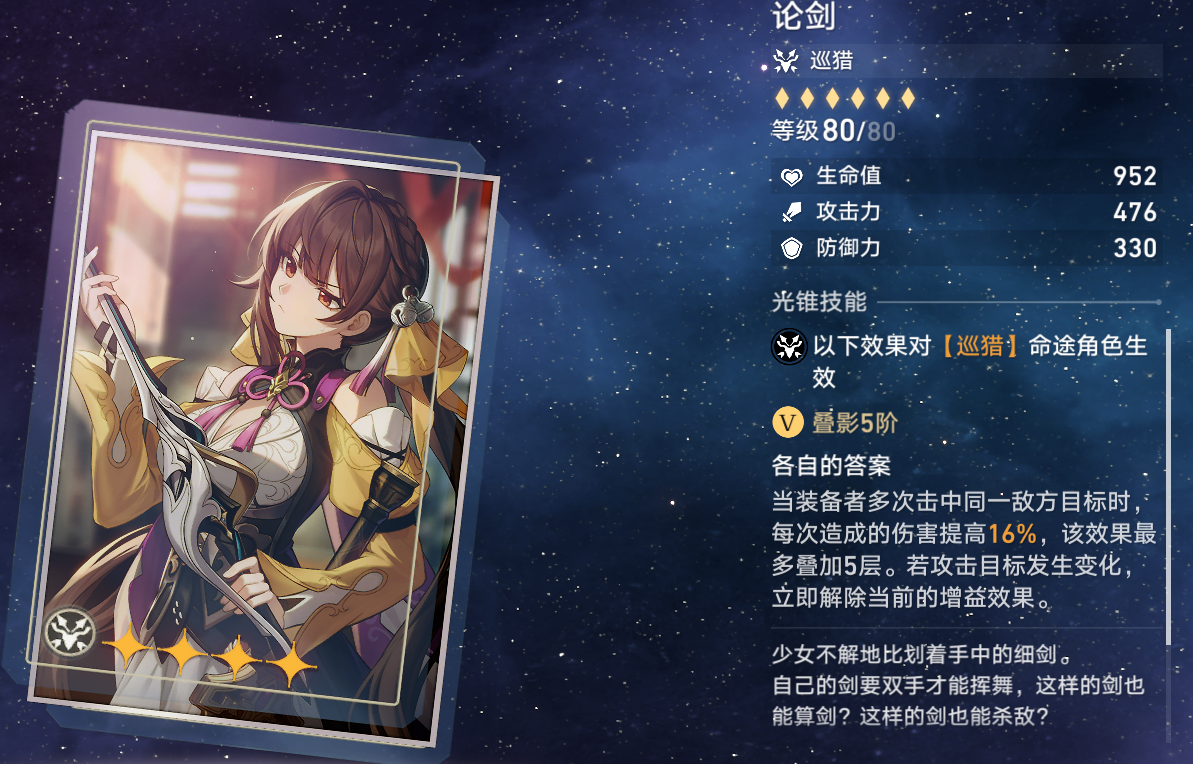Click the sword icon next to 攻击力
The height and width of the screenshot is (764, 1193).
click(x=792, y=212)
